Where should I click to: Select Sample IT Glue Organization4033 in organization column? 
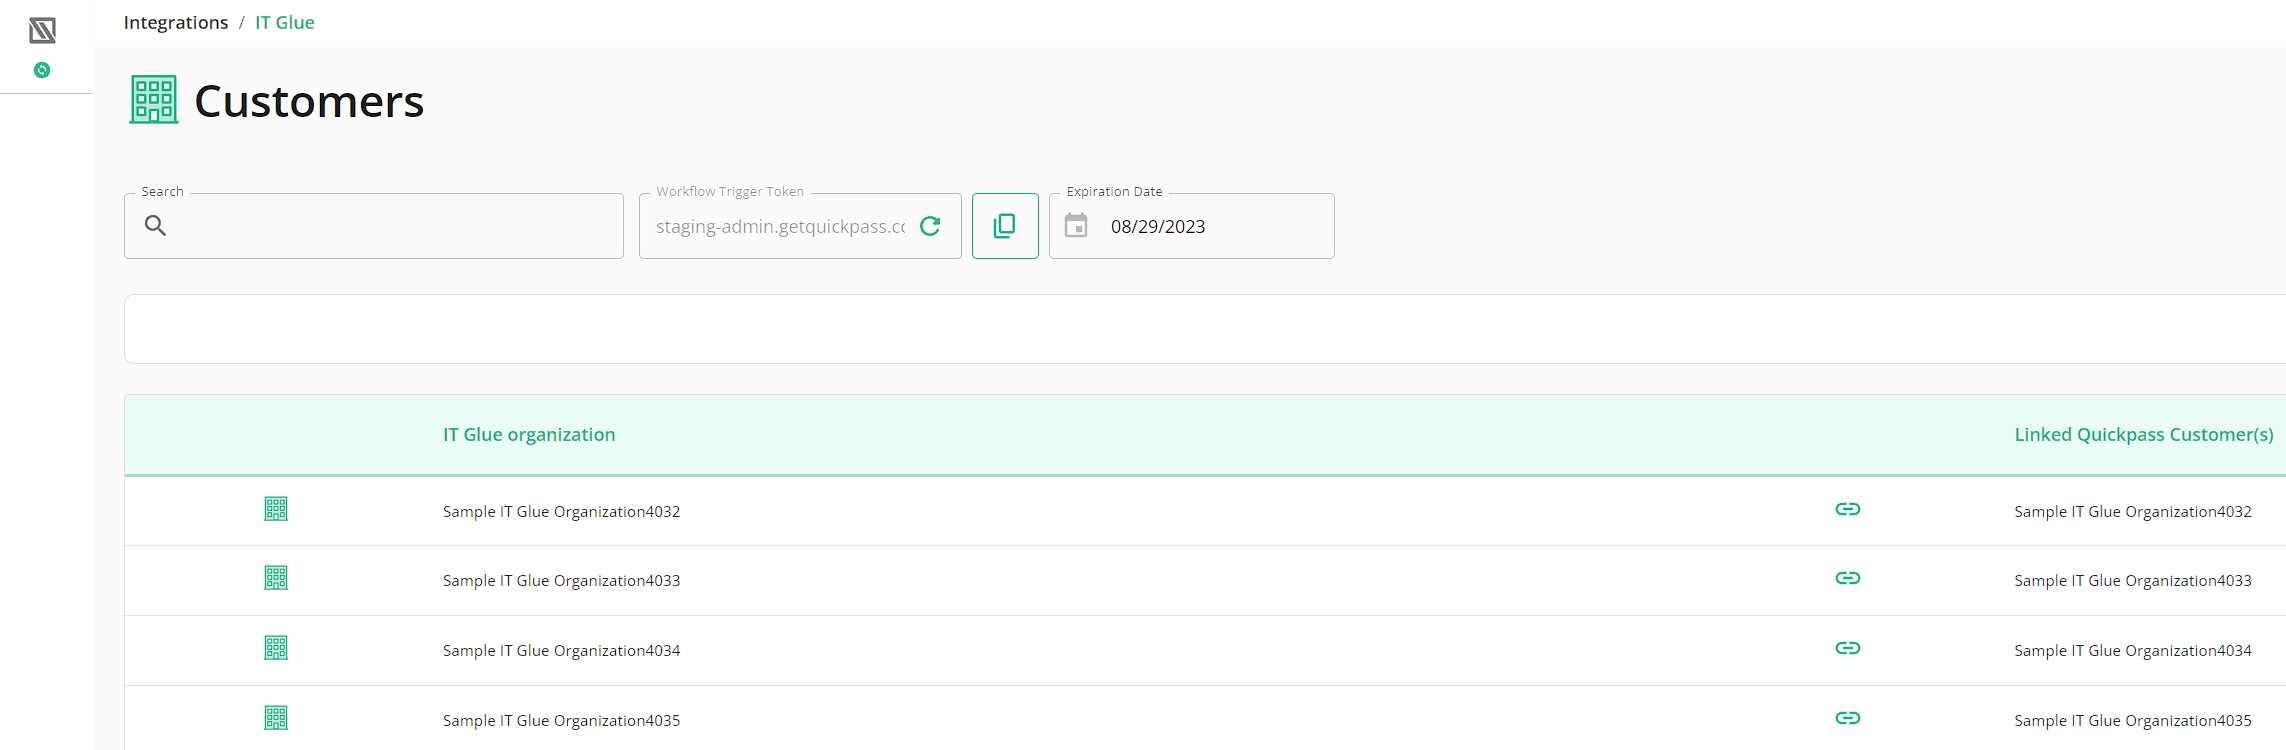click(561, 580)
